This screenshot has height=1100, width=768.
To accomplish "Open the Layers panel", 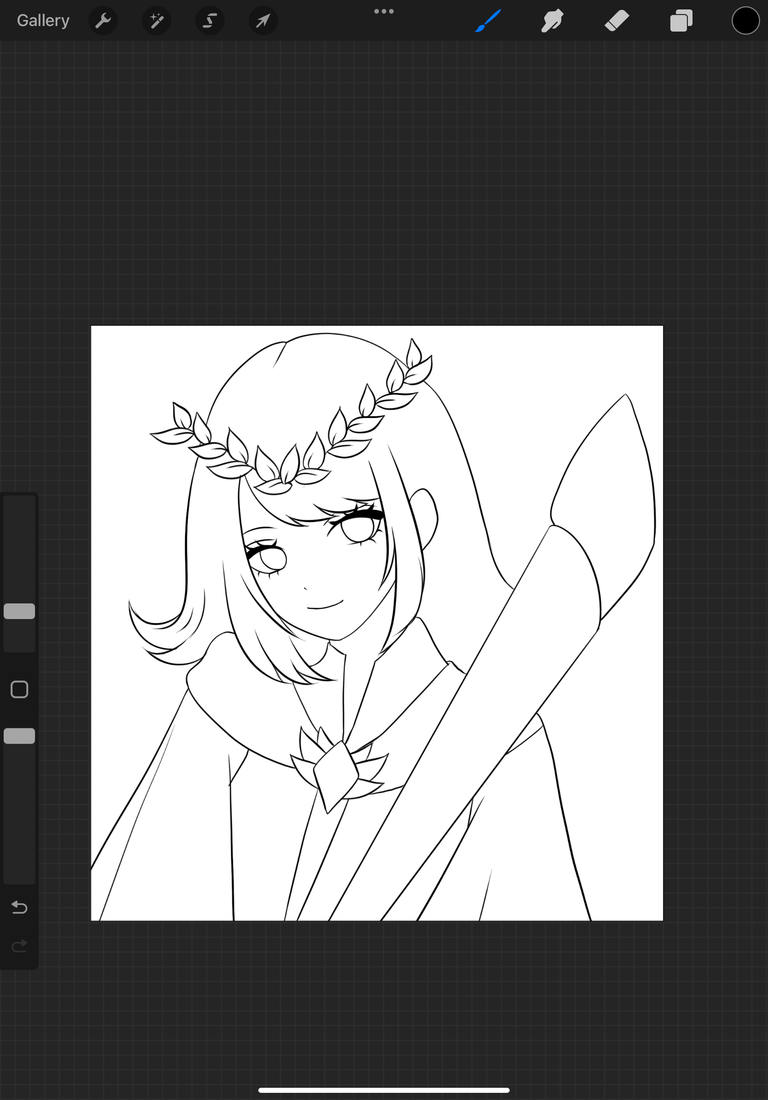I will click(x=681, y=21).
